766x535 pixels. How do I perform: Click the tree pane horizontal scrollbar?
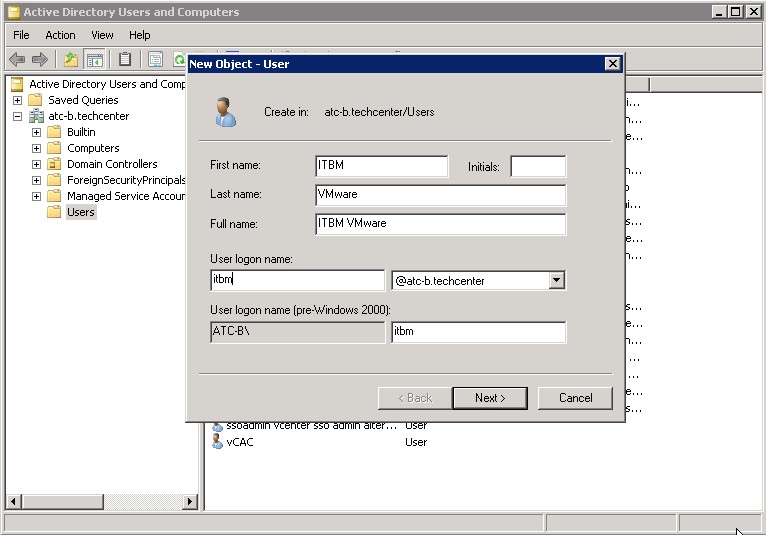coord(100,500)
